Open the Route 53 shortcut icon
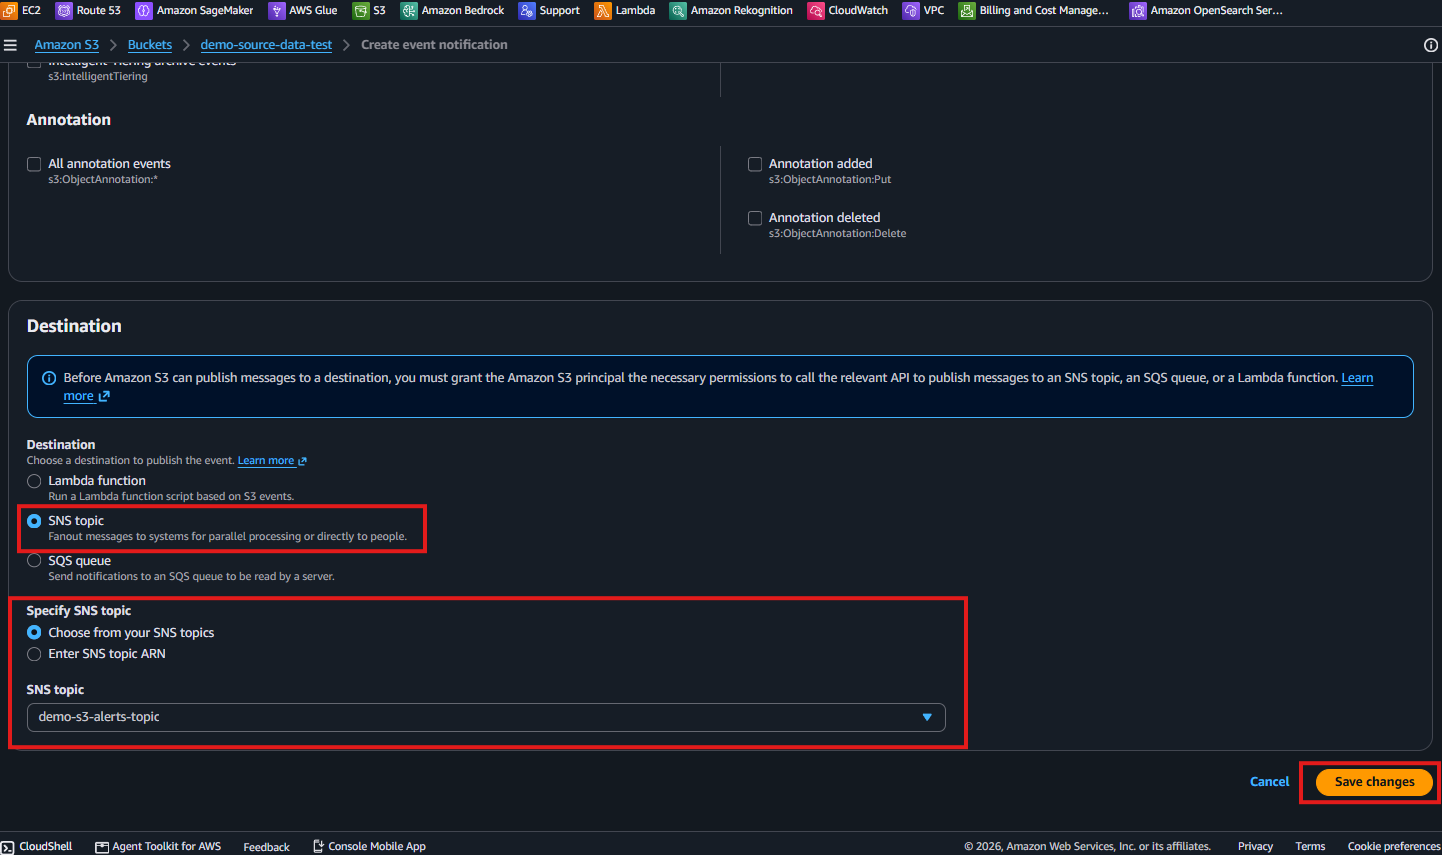 (64, 11)
